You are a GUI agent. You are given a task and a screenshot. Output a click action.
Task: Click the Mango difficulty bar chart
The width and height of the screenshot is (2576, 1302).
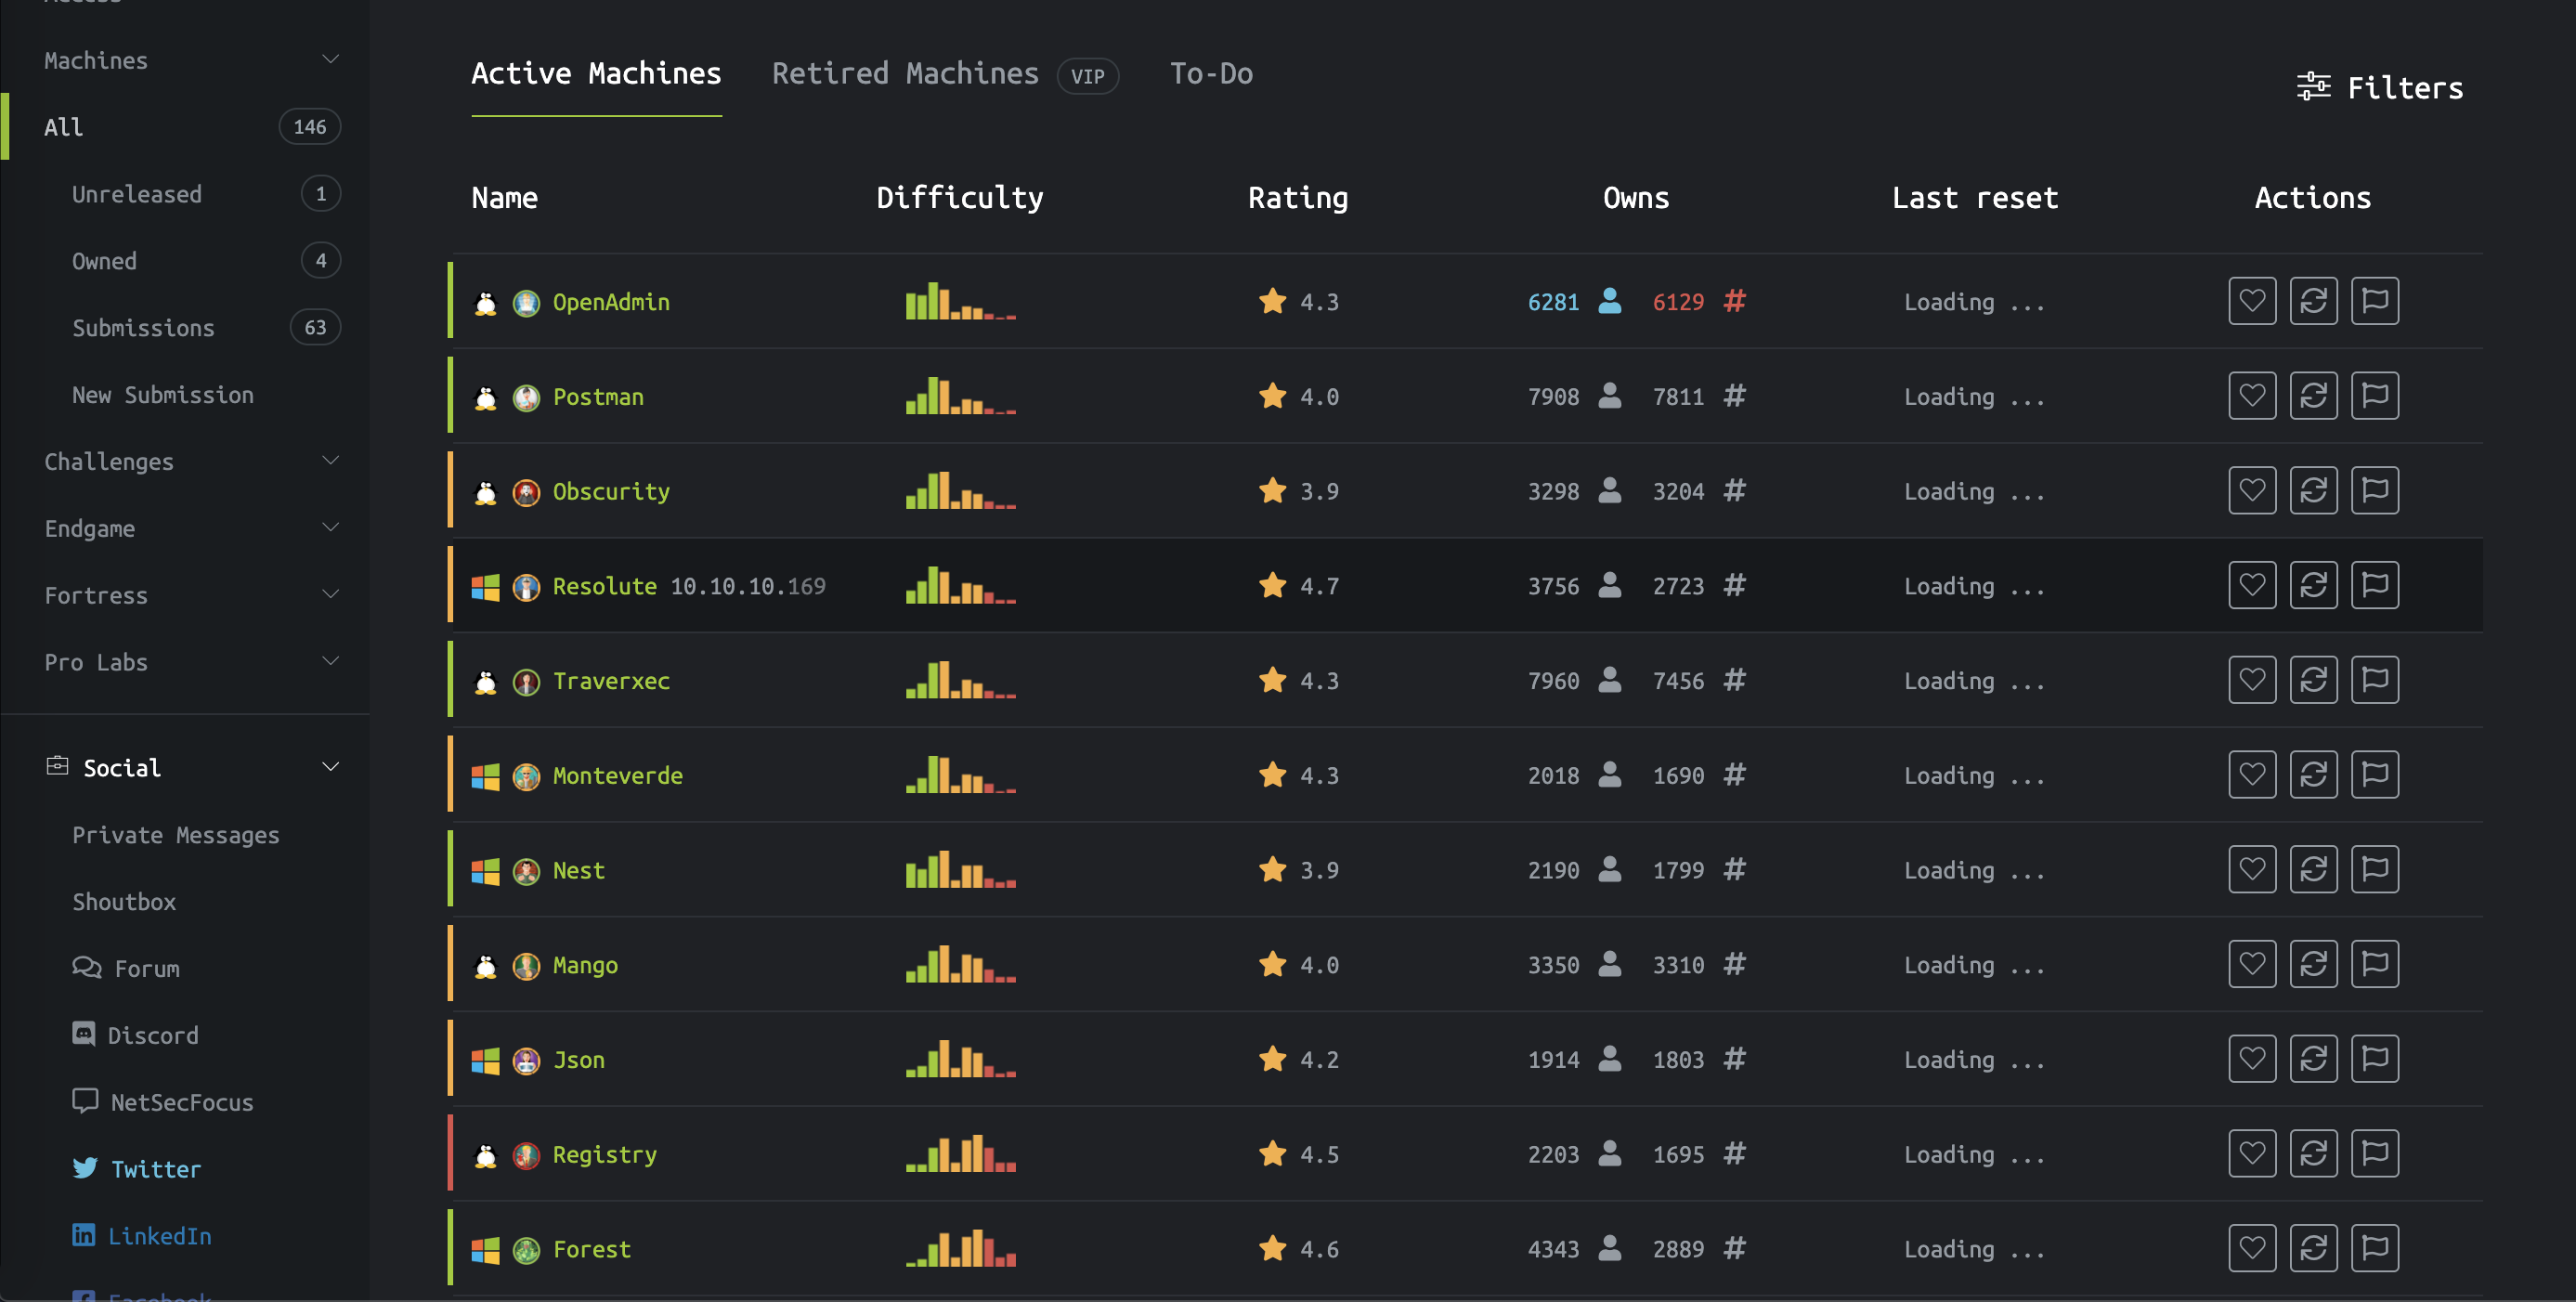(x=960, y=965)
